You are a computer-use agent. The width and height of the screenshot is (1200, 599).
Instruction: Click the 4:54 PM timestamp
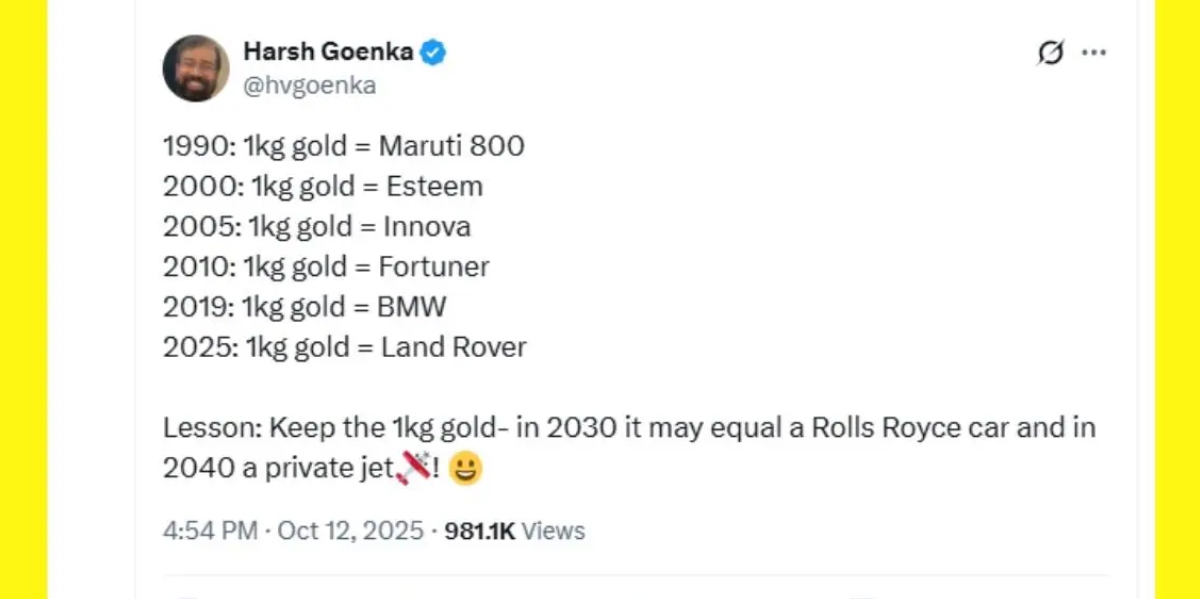pyautogui.click(x=210, y=531)
